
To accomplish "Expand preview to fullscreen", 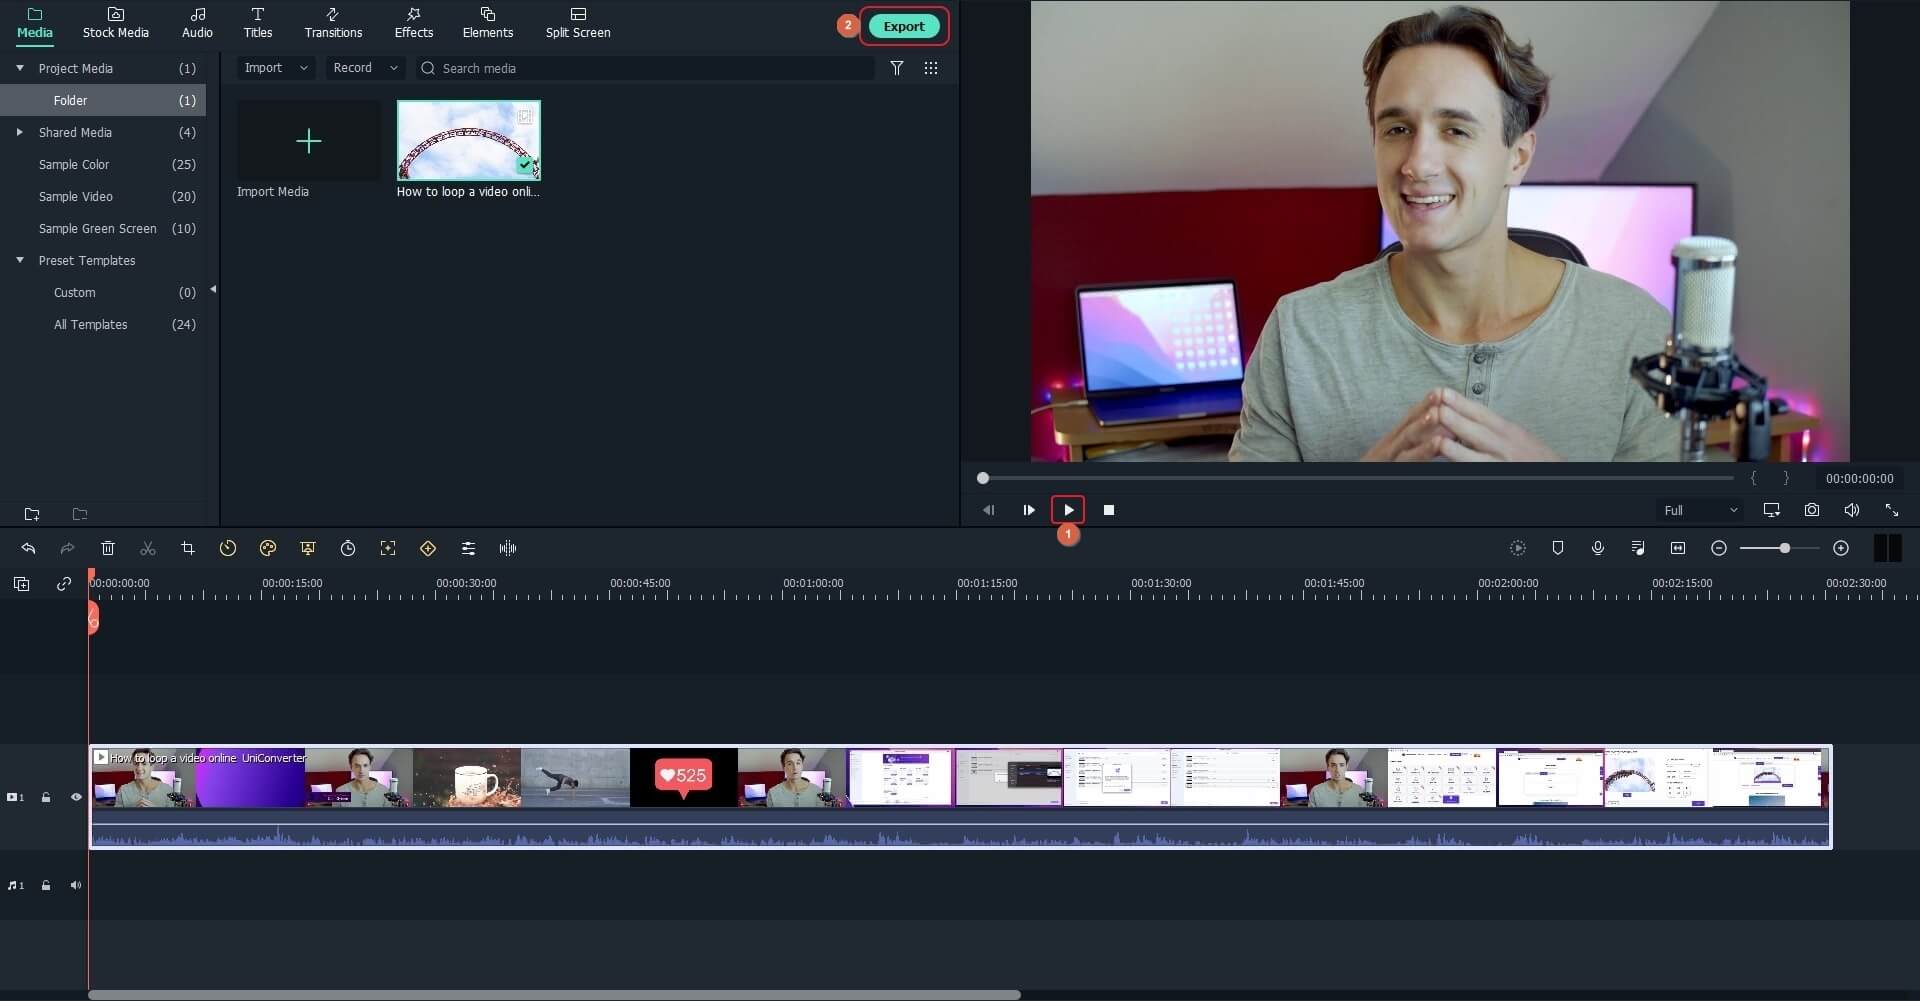I will [x=1892, y=510].
